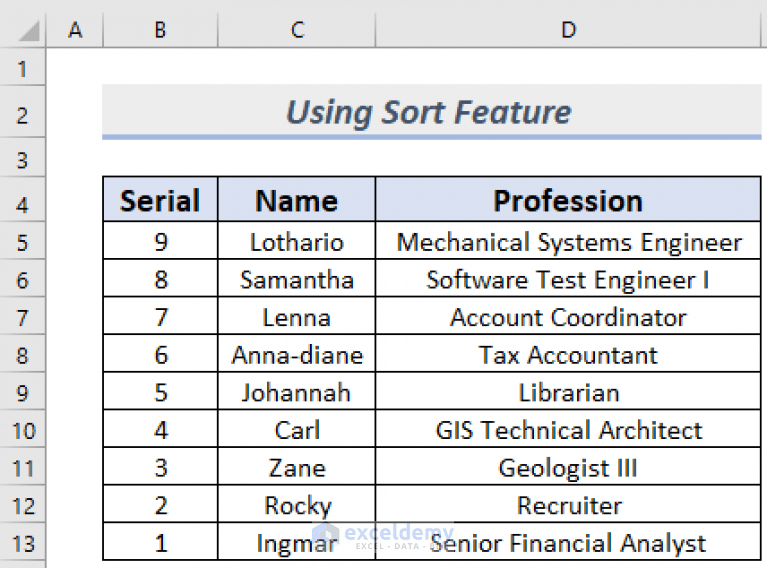Click the cell containing Zane

click(297, 468)
